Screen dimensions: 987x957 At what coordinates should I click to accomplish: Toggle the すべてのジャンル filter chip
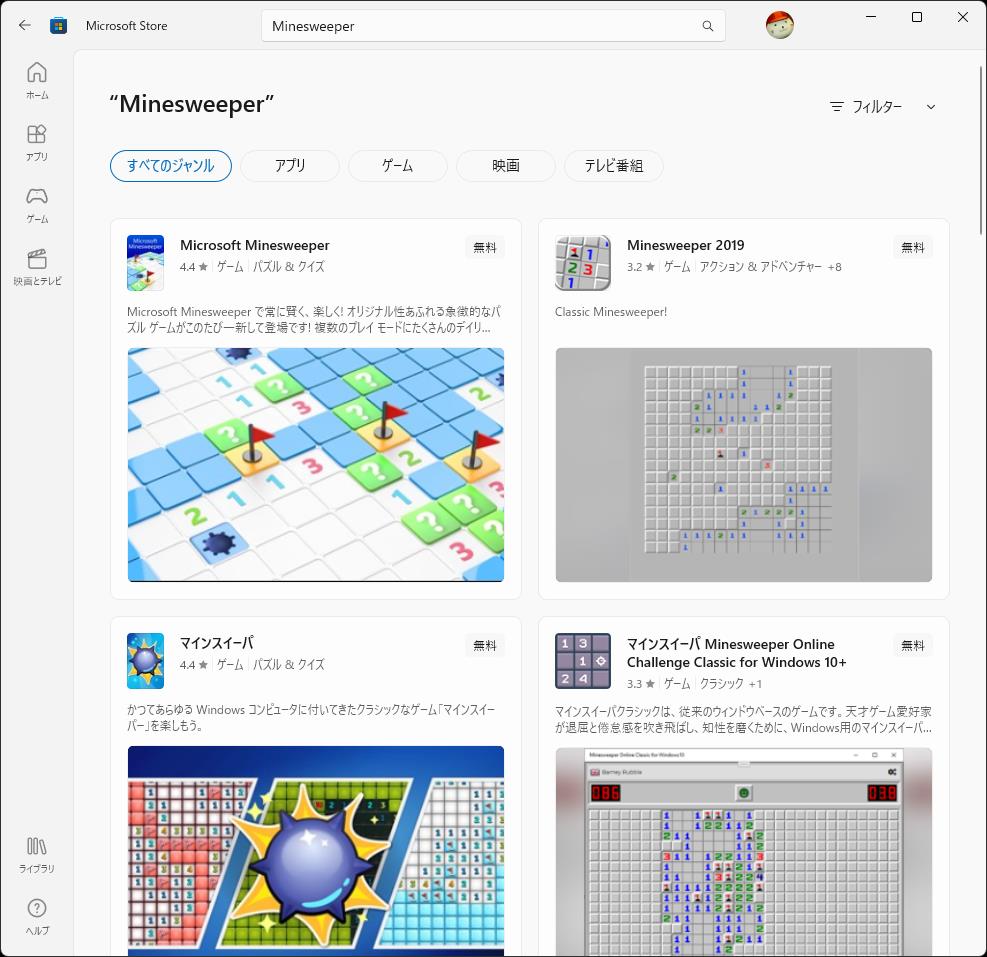tap(170, 166)
